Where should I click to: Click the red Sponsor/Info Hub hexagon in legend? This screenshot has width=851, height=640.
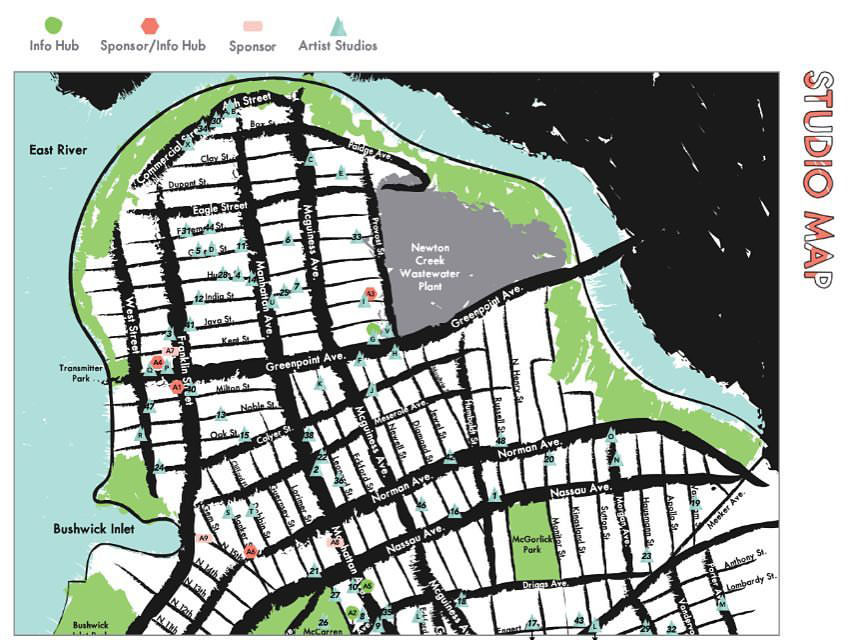149,25
